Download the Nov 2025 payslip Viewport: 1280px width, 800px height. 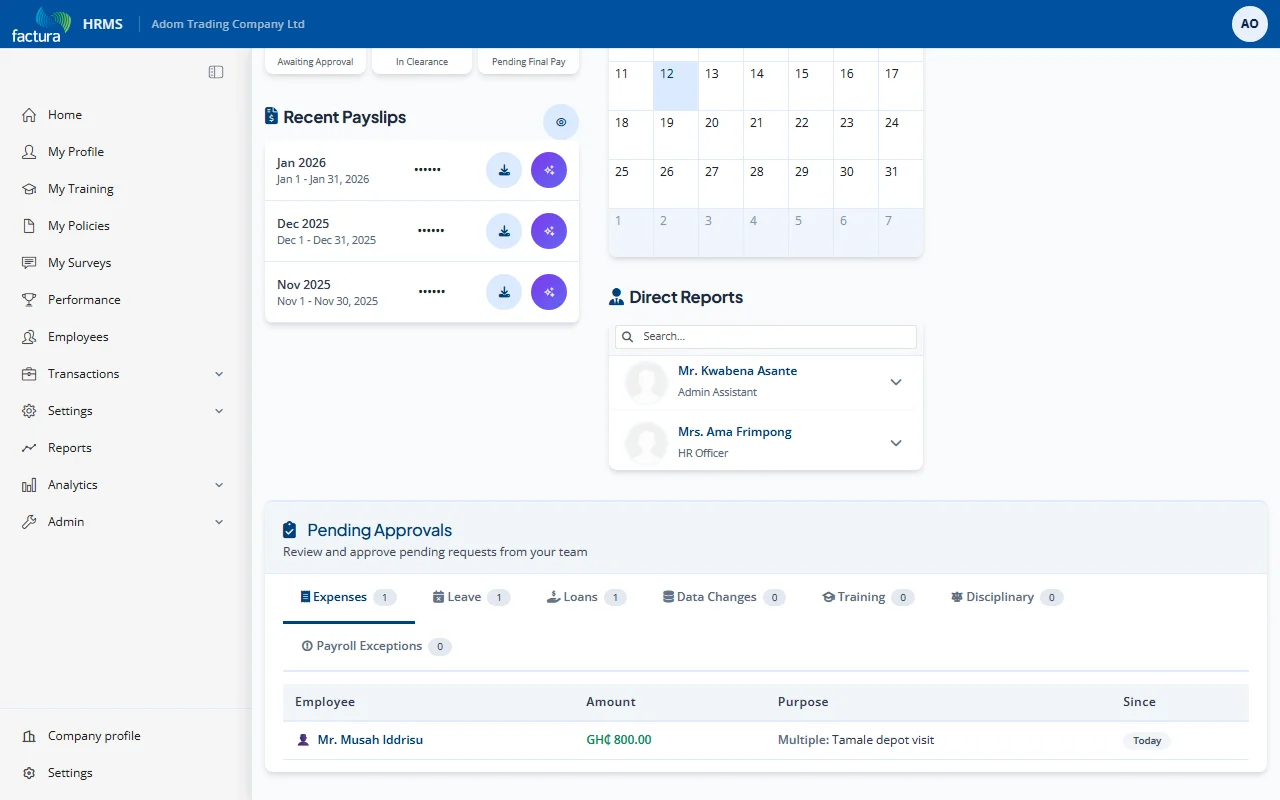[x=504, y=292]
